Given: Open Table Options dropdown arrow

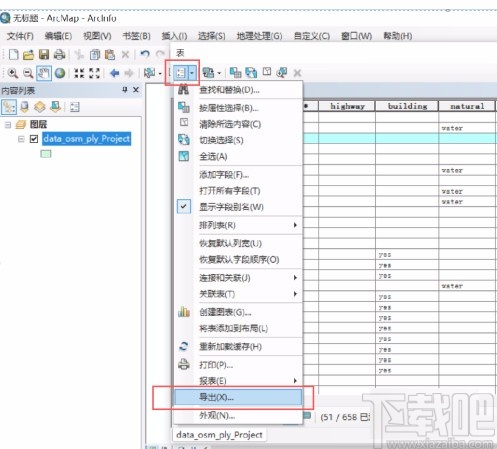Looking at the screenshot, I should (x=192, y=73).
